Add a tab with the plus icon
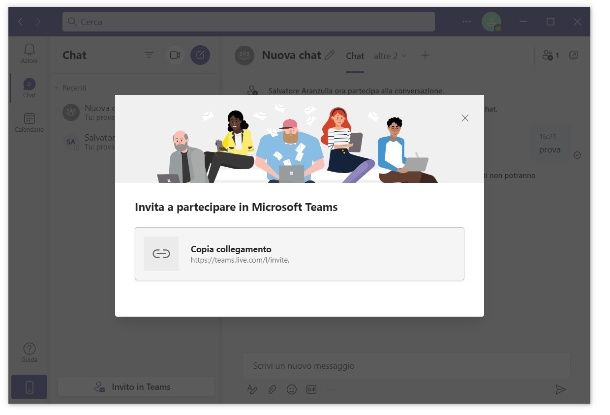The image size is (610, 415). [425, 55]
